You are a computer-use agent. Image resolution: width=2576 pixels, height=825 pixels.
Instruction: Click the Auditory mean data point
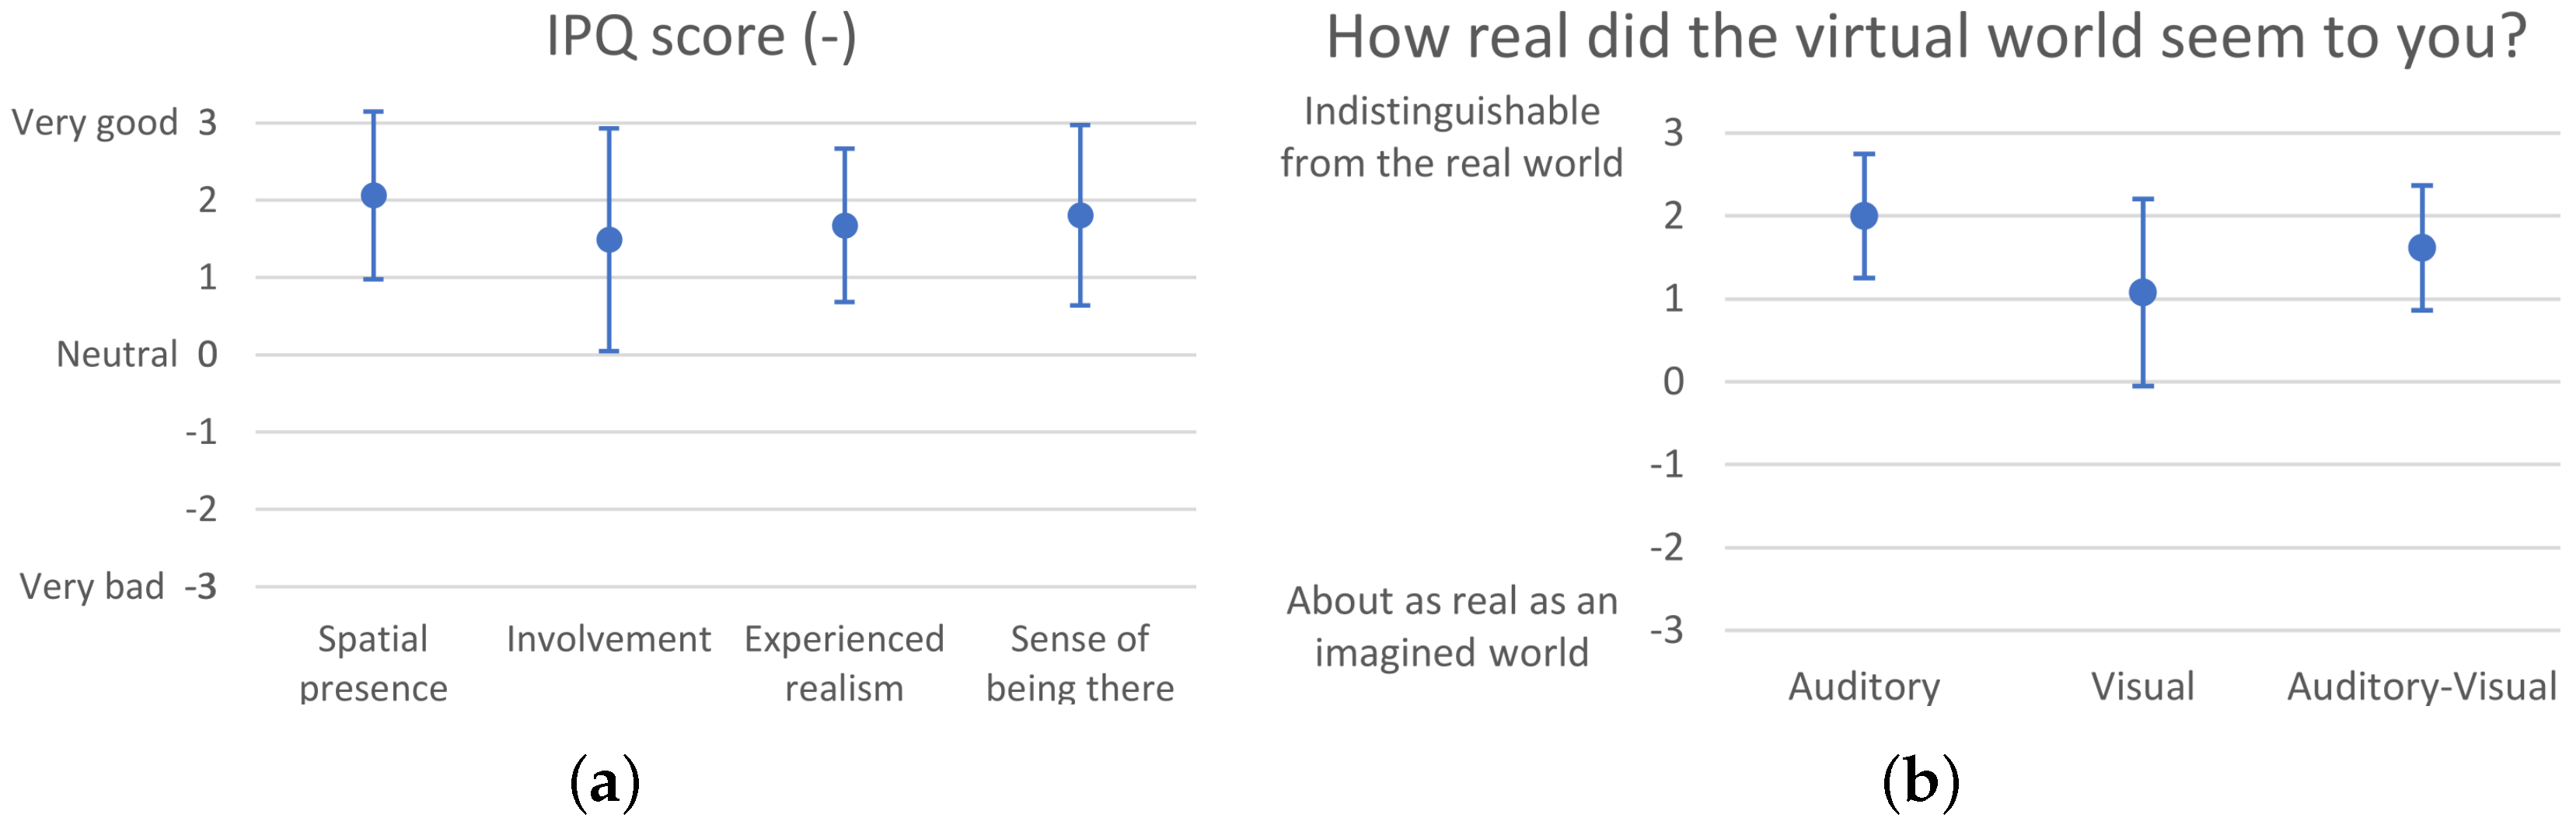[x=1864, y=216]
